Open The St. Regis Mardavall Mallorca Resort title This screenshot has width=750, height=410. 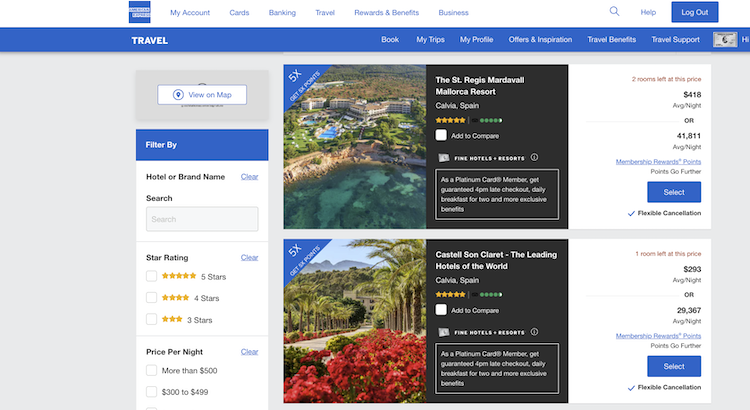coord(480,86)
